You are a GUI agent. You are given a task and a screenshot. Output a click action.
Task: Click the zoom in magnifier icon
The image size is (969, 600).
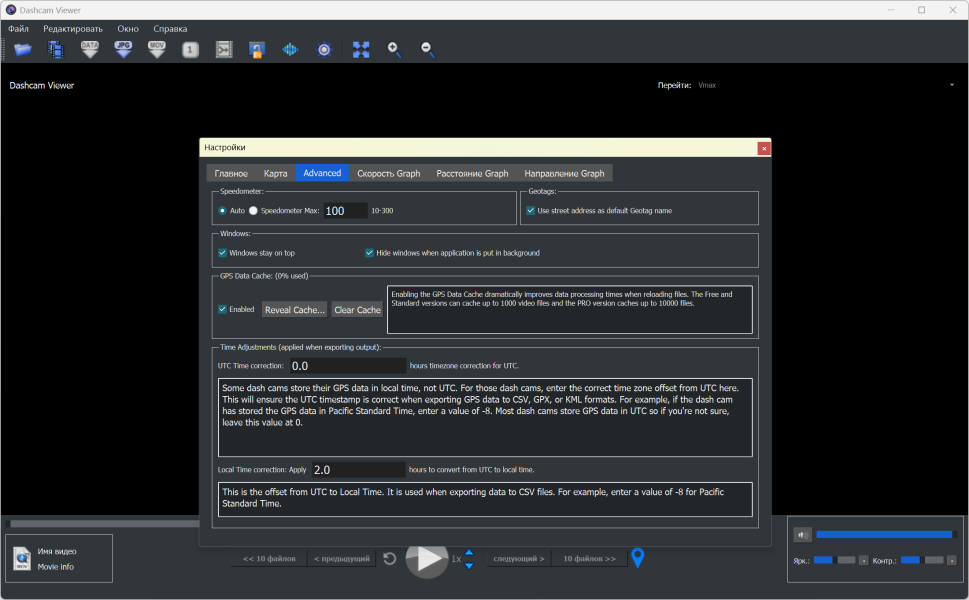pyautogui.click(x=394, y=49)
